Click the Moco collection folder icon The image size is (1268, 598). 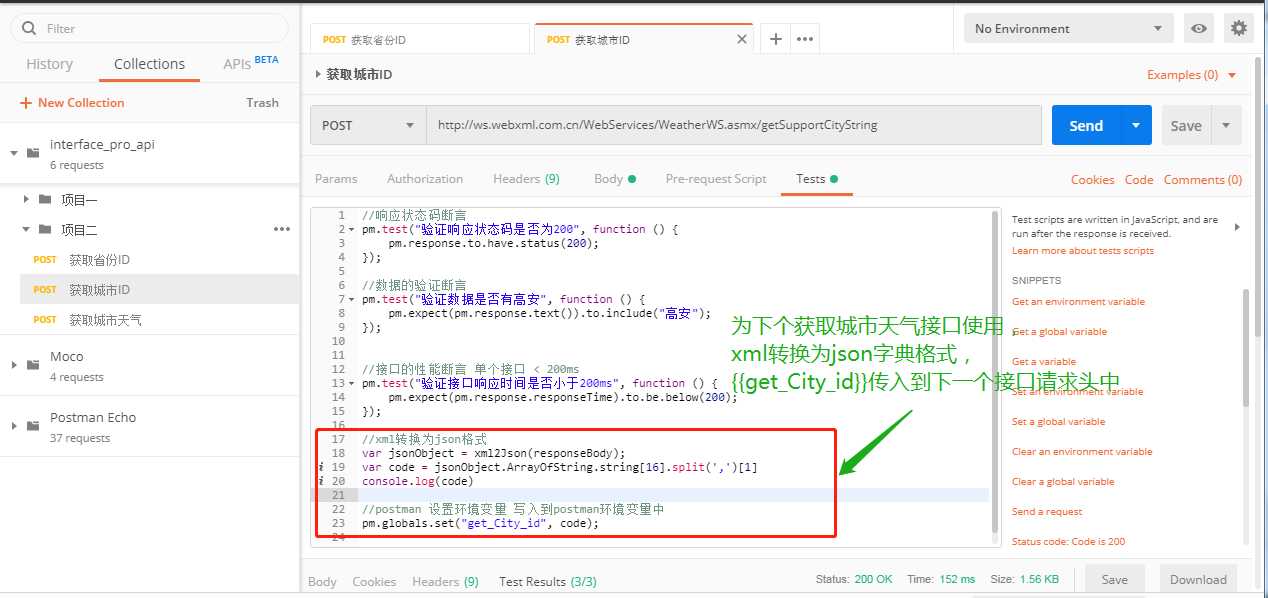tap(33, 365)
